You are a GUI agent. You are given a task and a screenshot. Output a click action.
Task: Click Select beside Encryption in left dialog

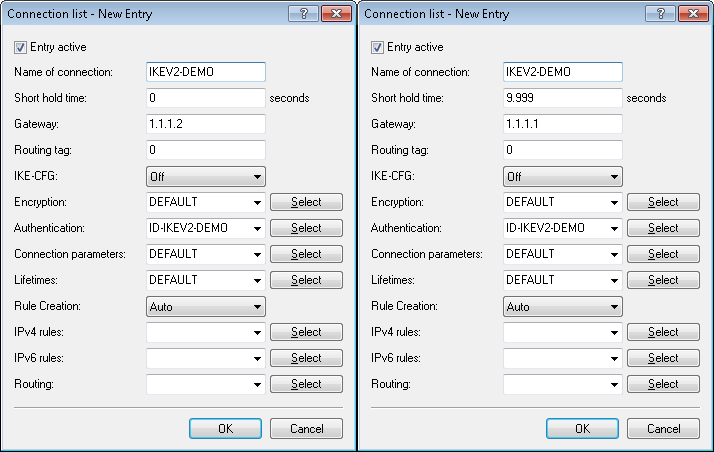306,202
